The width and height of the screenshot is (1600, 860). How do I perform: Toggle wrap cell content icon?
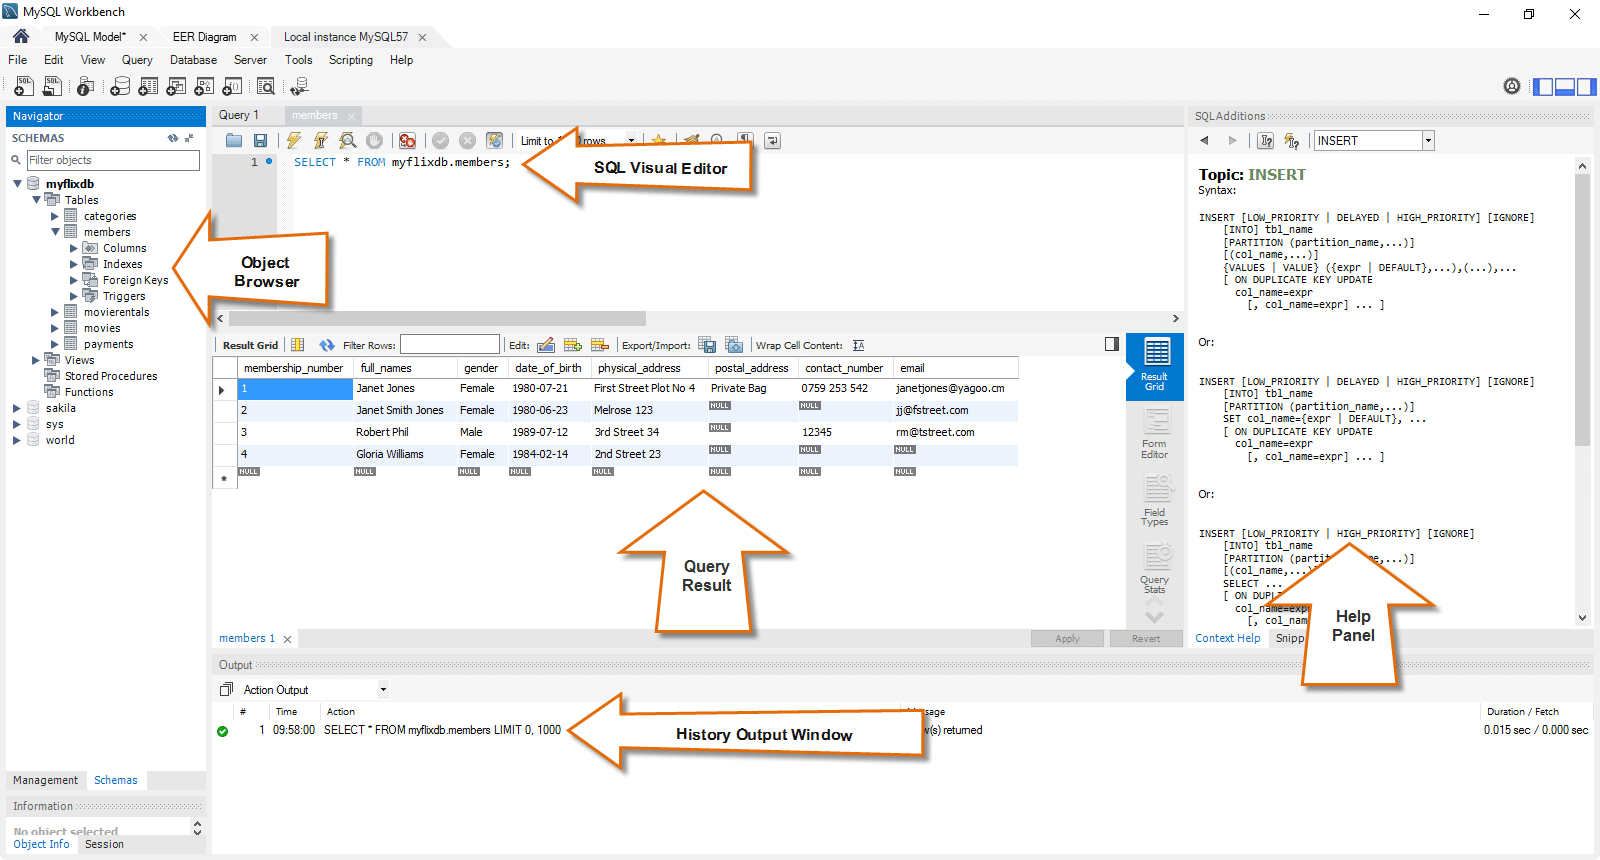858,345
